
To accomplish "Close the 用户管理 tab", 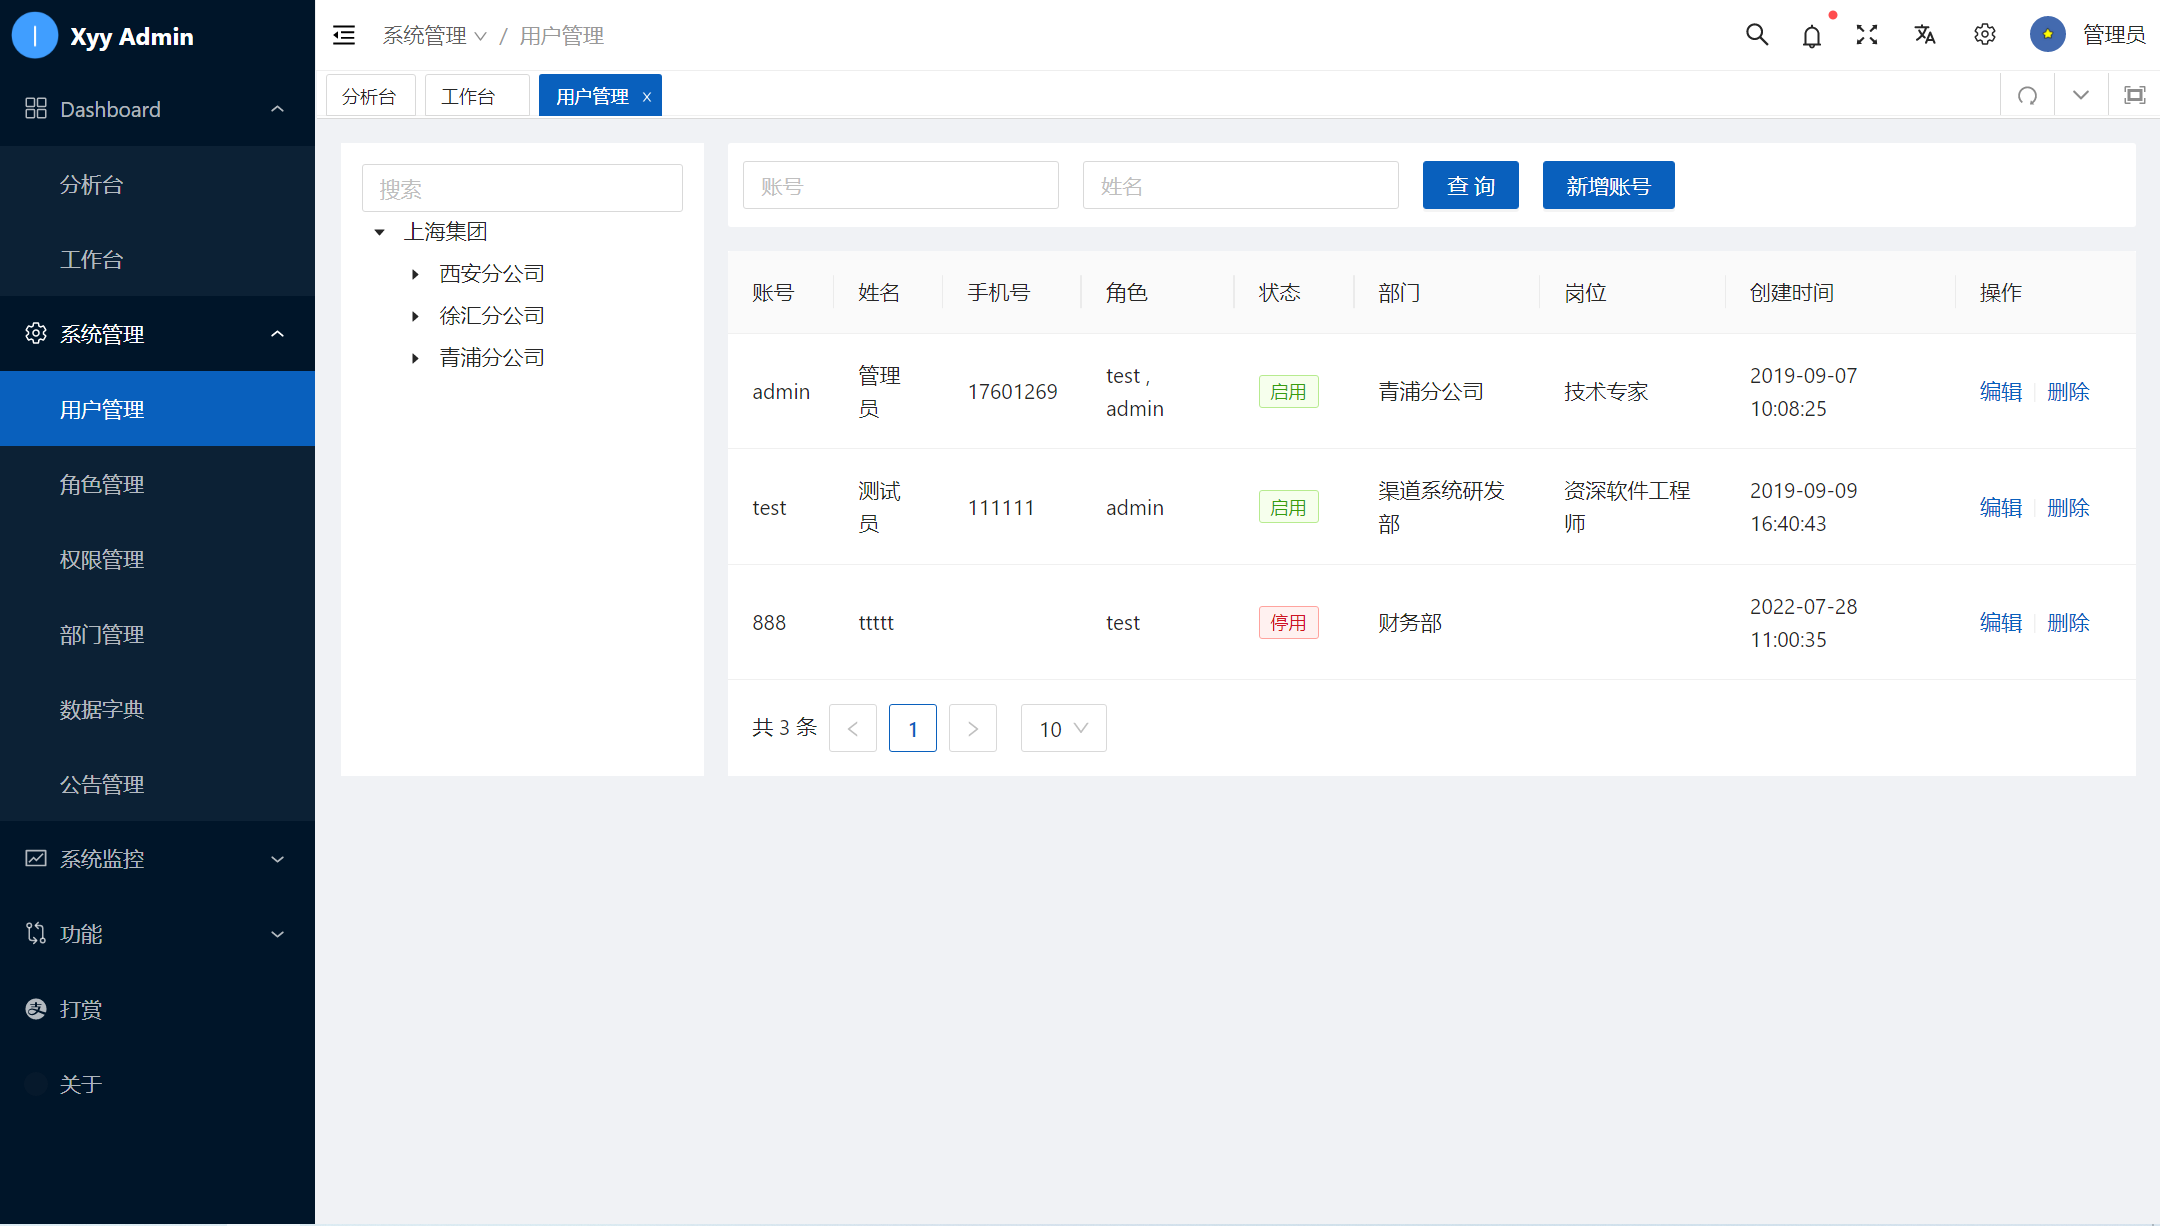I will (647, 97).
